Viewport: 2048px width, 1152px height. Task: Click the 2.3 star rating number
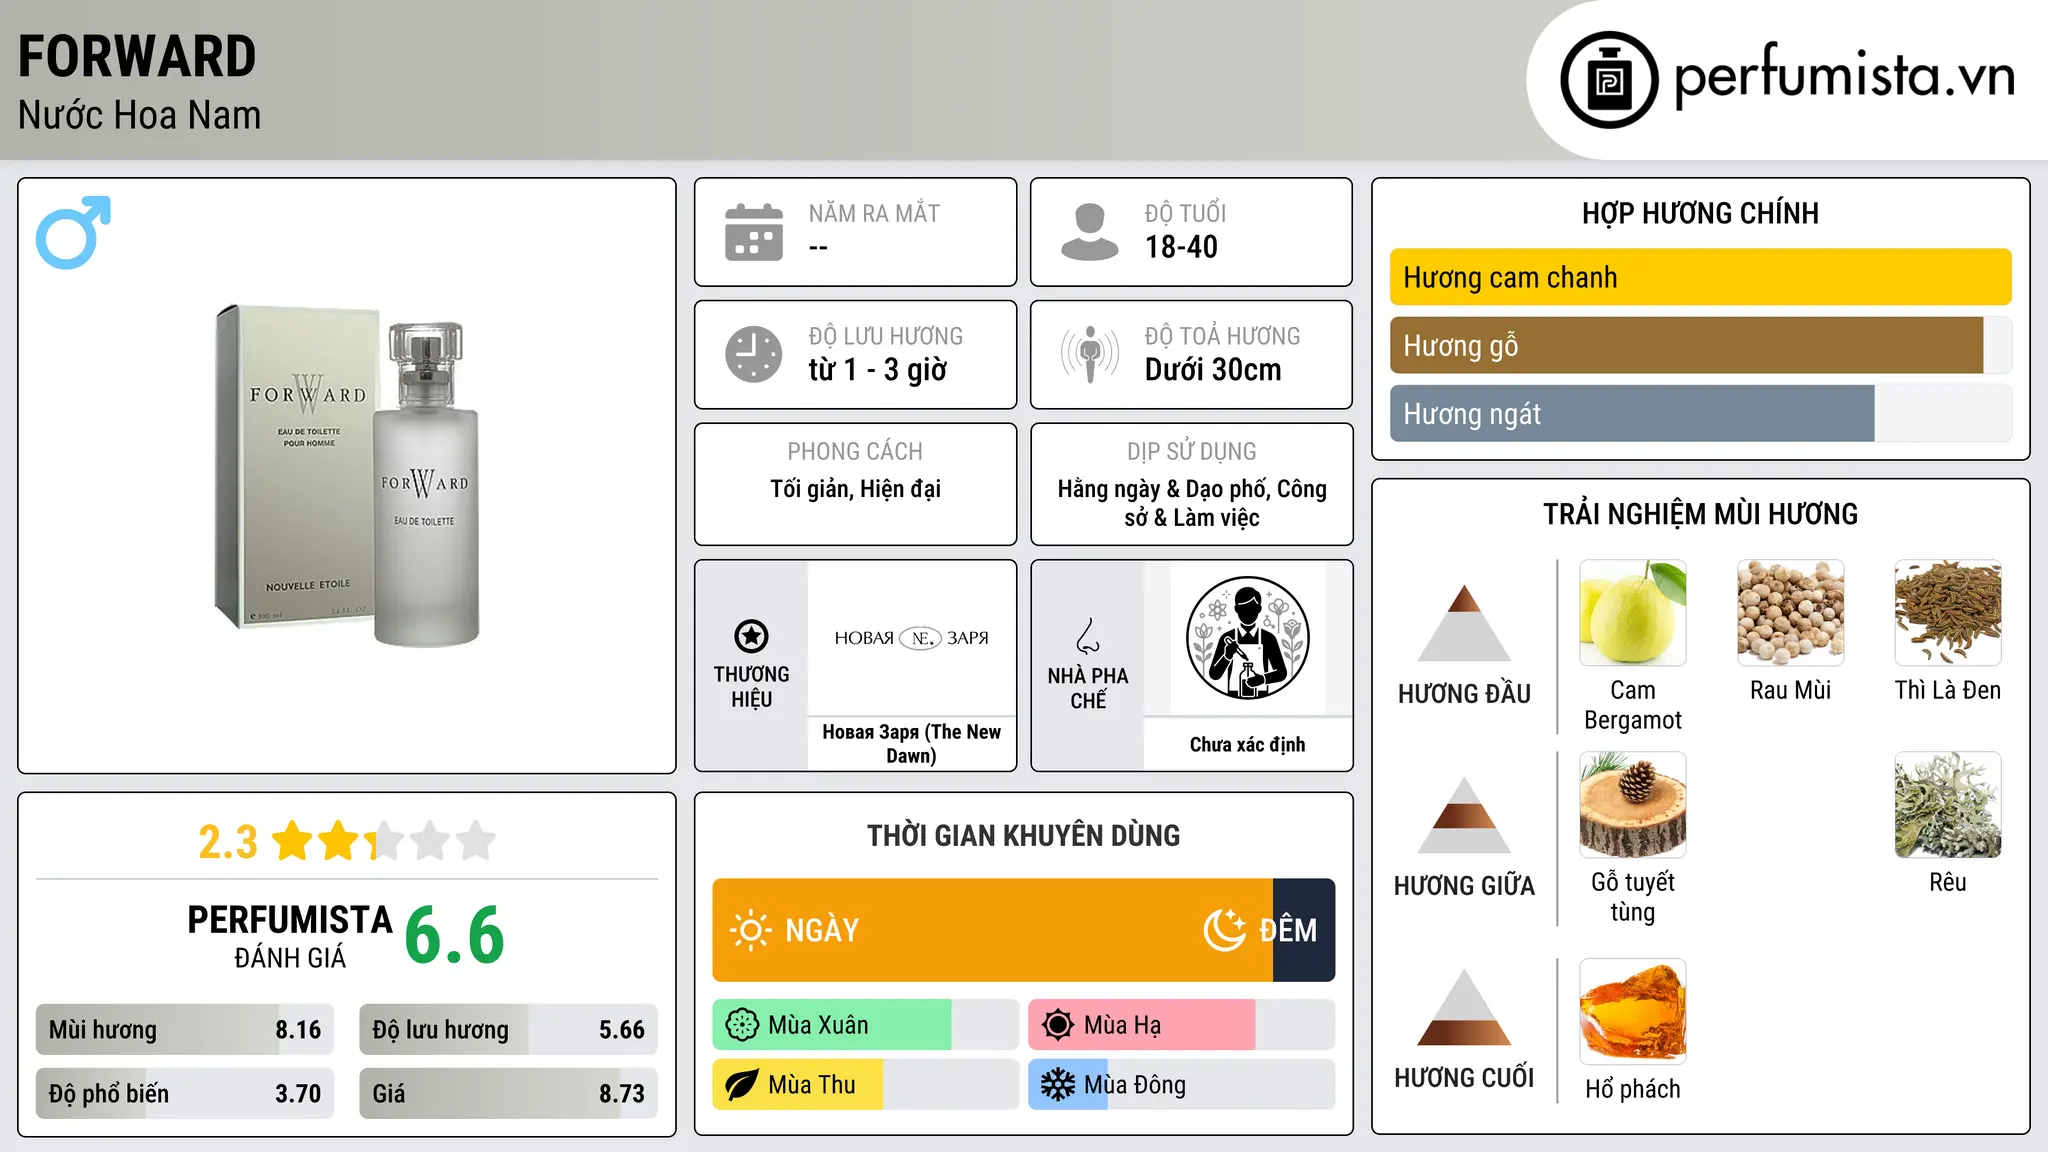tap(228, 842)
